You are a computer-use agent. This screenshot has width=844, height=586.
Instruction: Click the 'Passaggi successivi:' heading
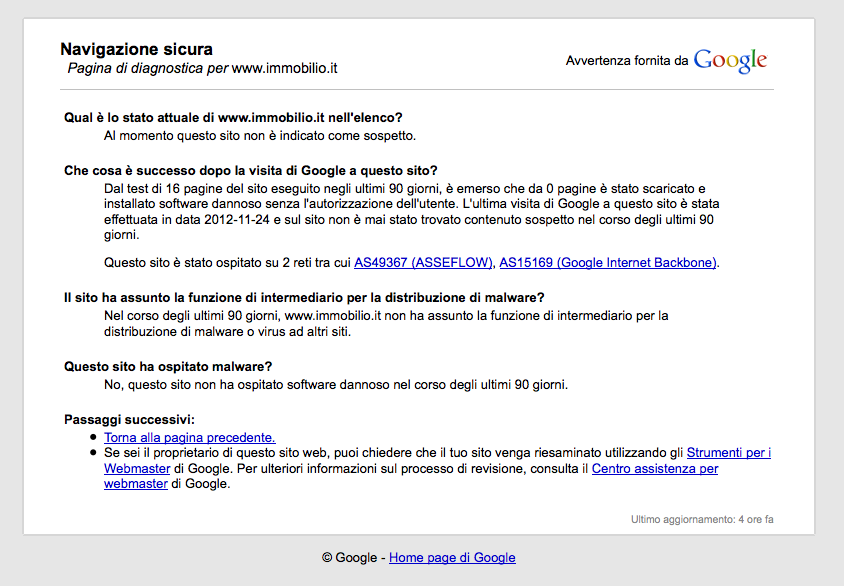(x=129, y=419)
